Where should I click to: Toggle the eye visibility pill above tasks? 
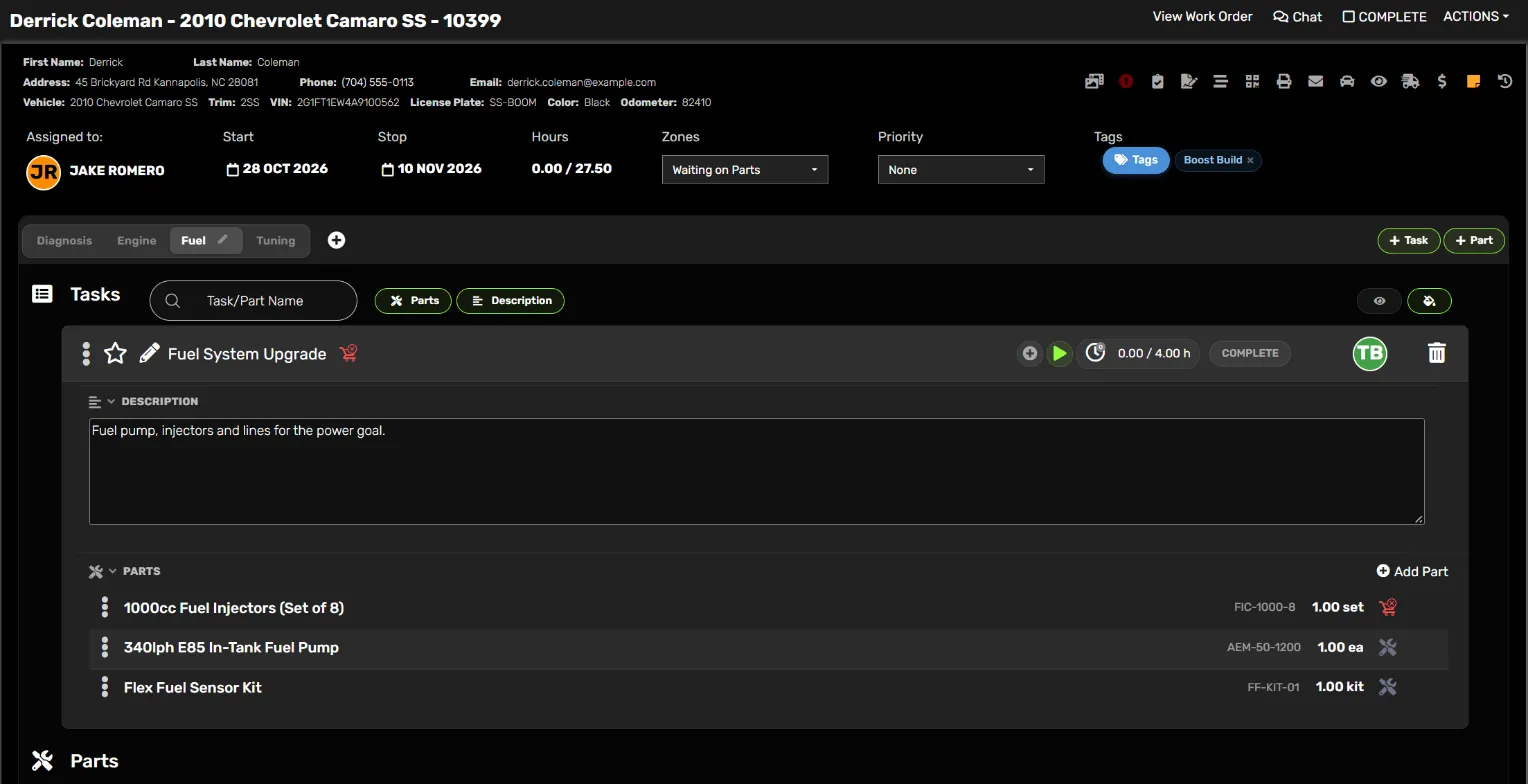pos(1380,300)
